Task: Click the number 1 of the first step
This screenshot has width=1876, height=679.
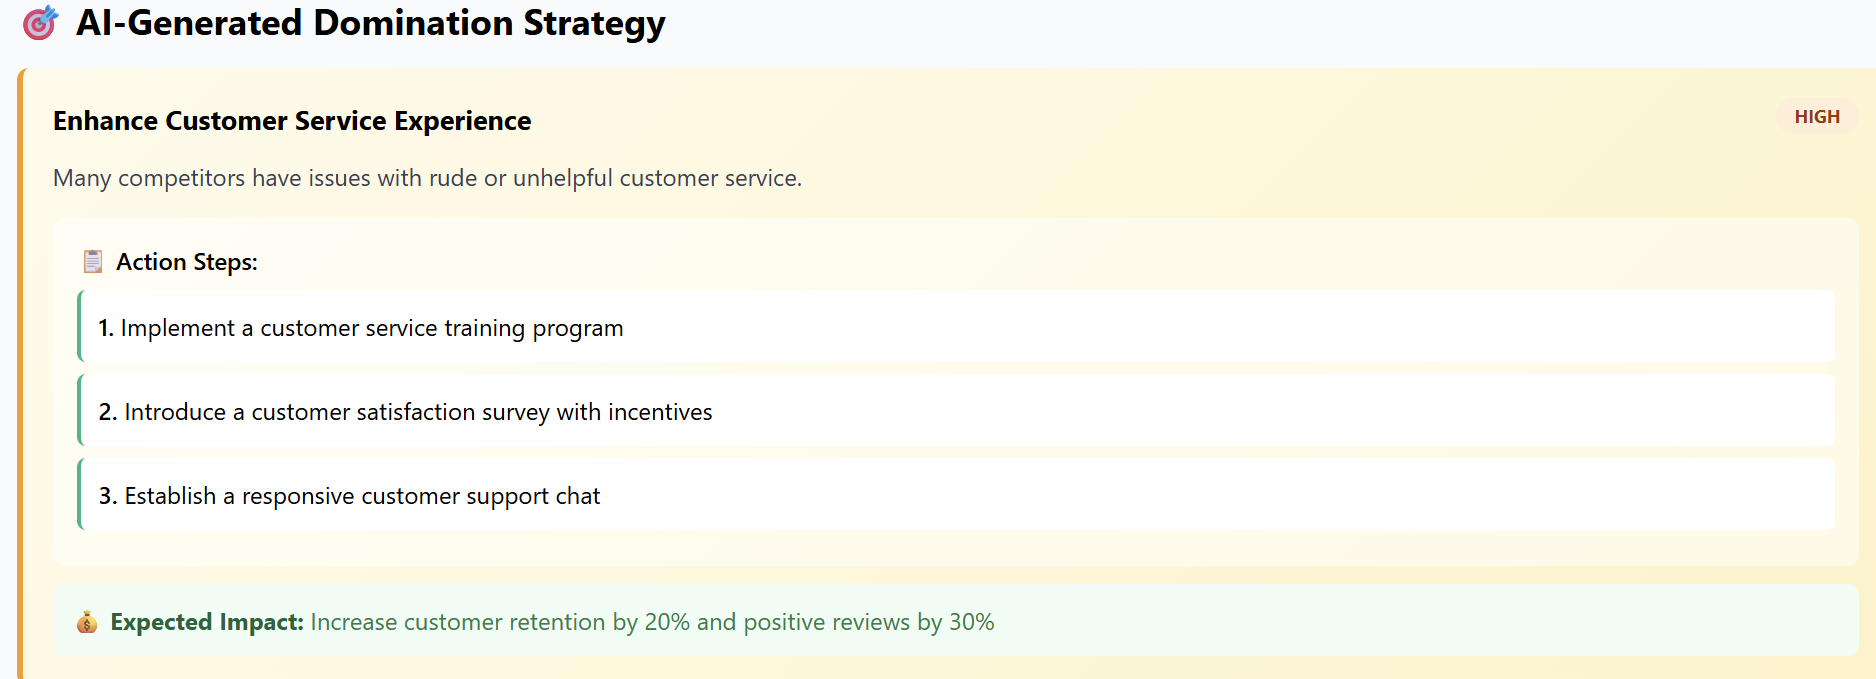Action: coord(105,328)
